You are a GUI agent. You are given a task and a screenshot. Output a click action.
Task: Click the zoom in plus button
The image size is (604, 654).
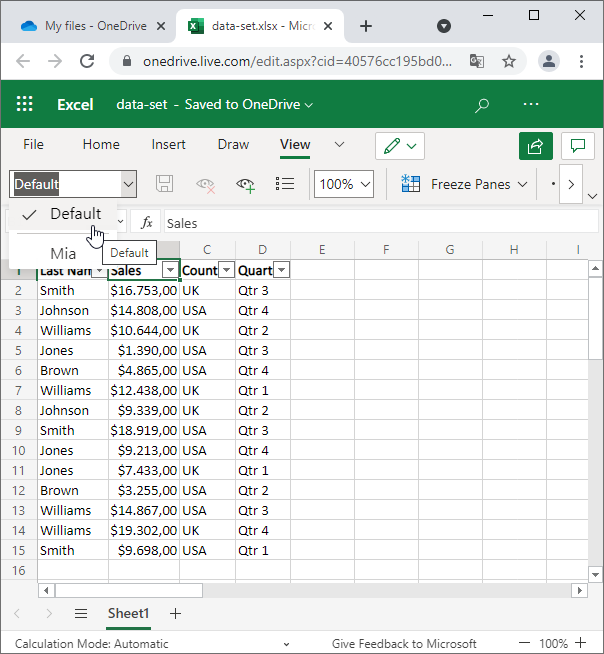[583, 644]
